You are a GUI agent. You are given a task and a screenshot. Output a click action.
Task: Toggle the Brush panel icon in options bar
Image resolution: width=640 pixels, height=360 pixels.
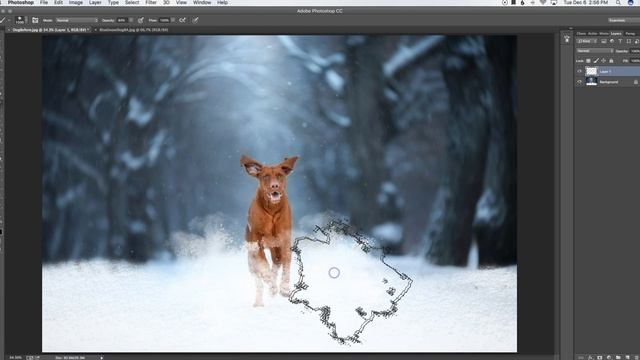[x=35, y=20]
